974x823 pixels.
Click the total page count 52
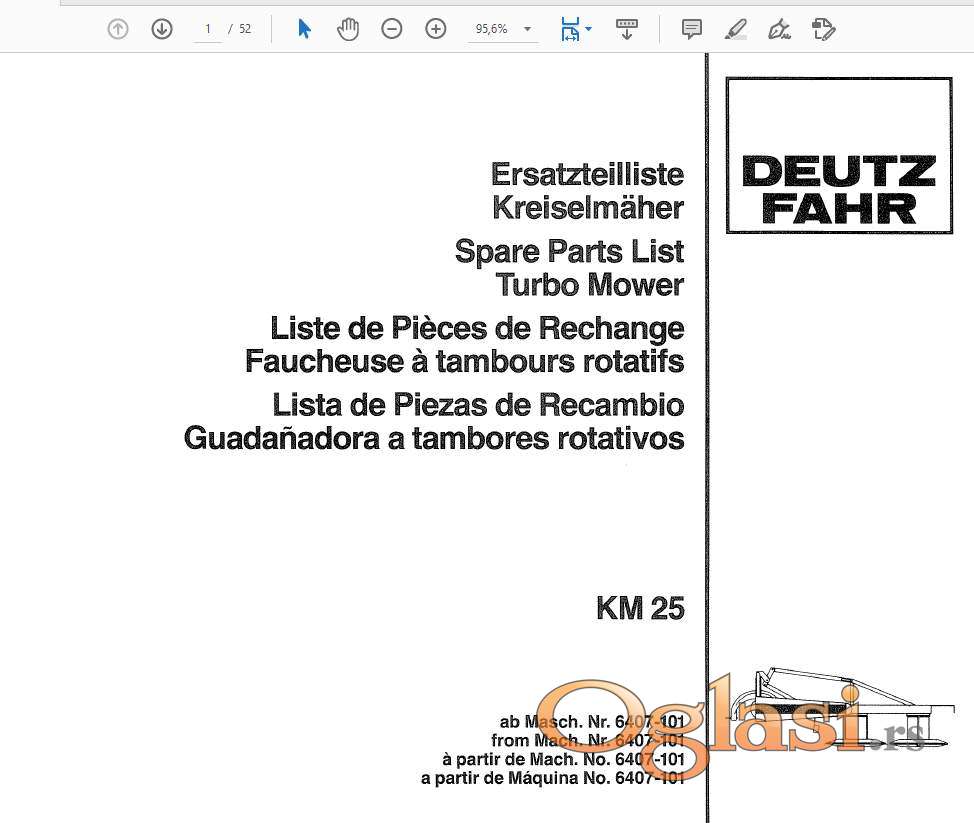pos(245,29)
